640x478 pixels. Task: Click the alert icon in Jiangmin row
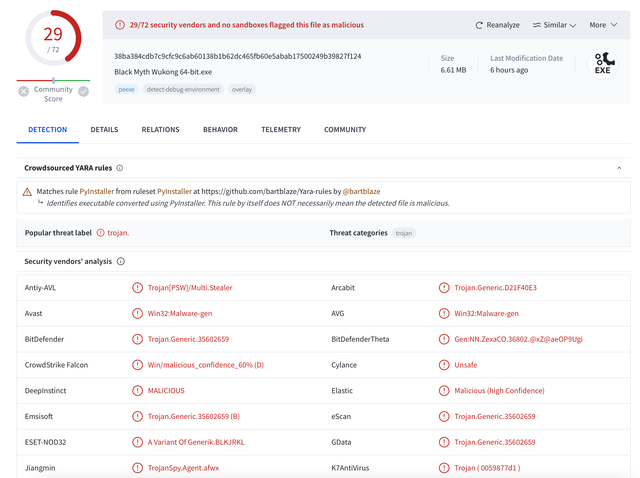138,468
